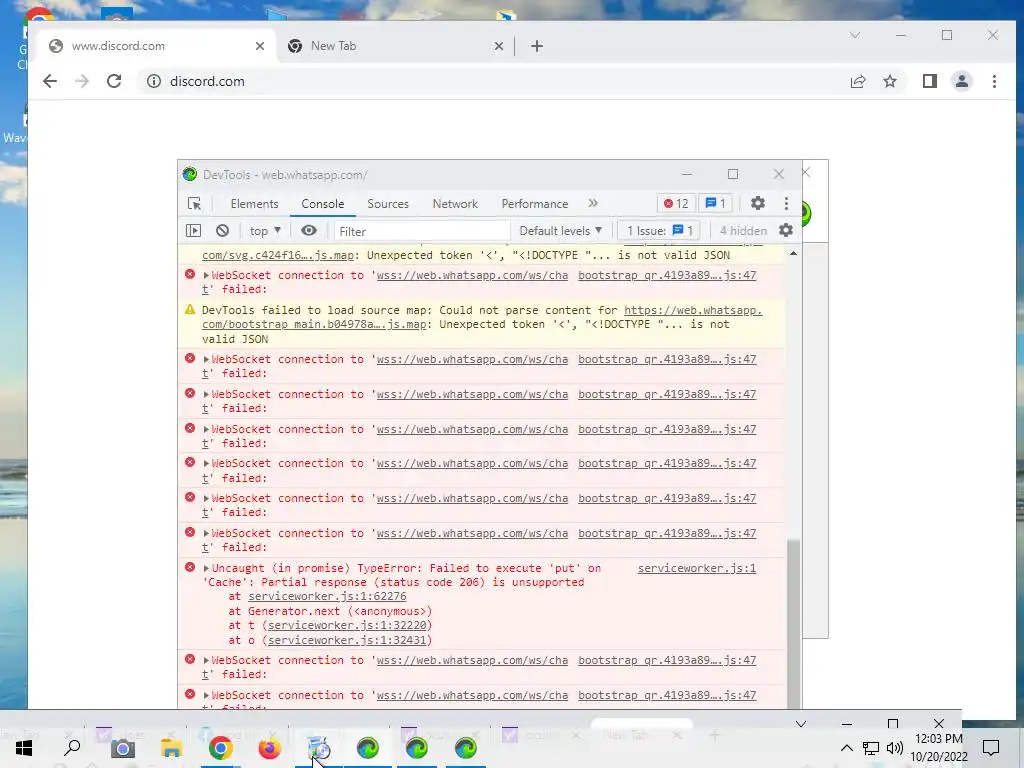Open the notification center icon
1024x768 pixels.
click(991, 748)
